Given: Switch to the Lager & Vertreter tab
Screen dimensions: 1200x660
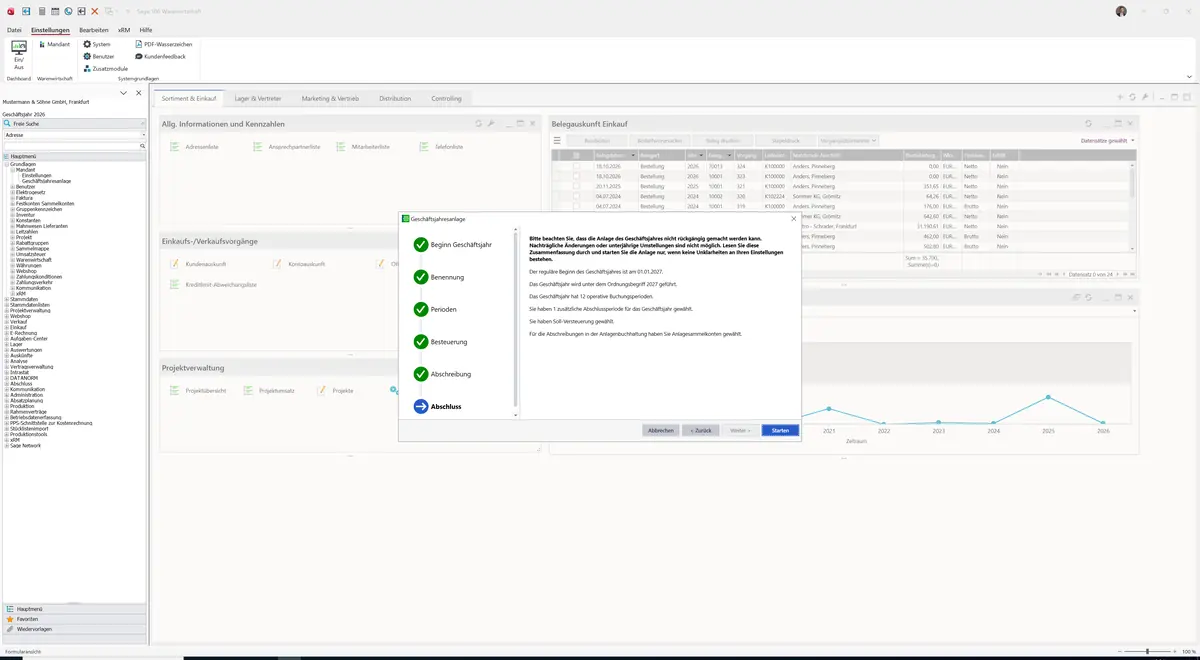Looking at the screenshot, I should [257, 99].
